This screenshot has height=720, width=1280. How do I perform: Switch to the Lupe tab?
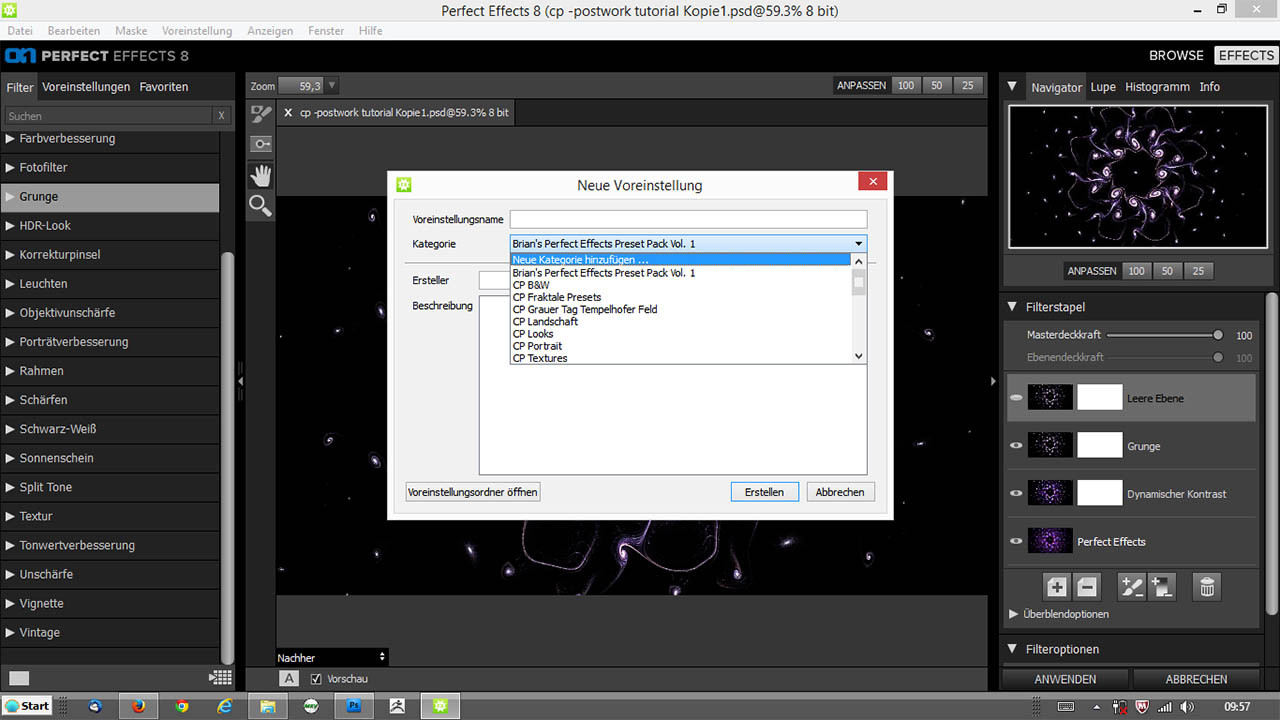point(1103,87)
